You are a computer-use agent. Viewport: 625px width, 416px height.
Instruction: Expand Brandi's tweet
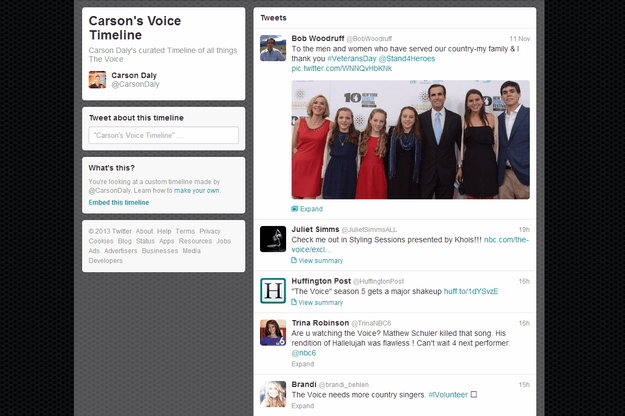tap(303, 406)
